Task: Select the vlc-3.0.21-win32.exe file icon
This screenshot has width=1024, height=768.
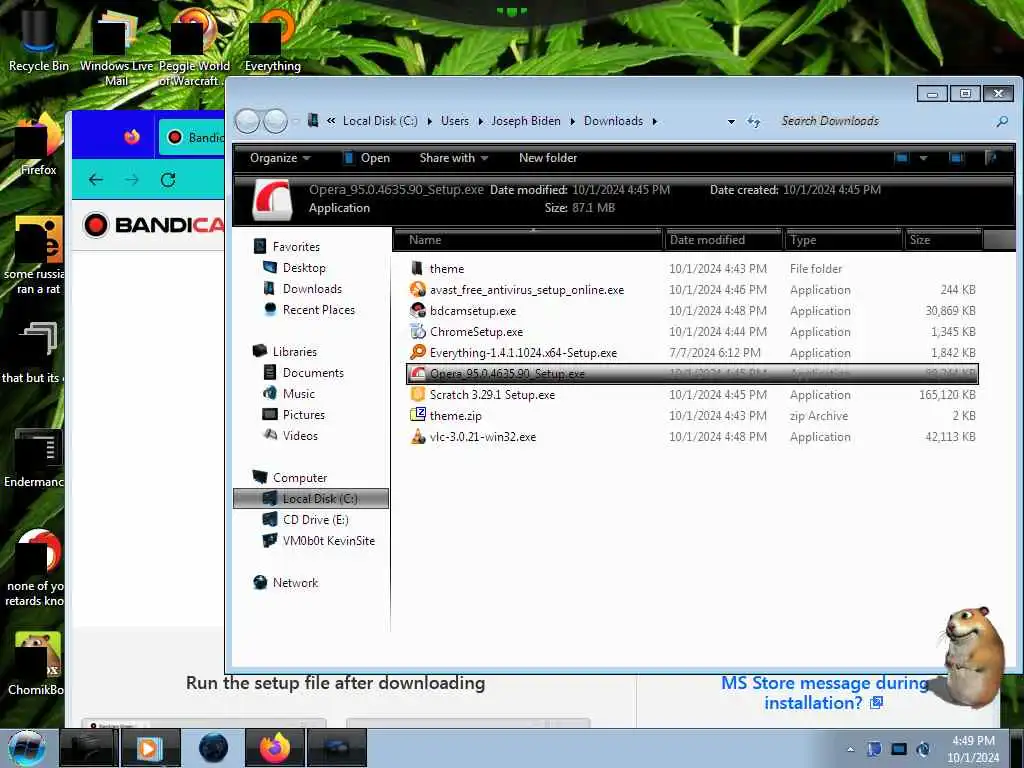Action: pyautogui.click(x=418, y=436)
